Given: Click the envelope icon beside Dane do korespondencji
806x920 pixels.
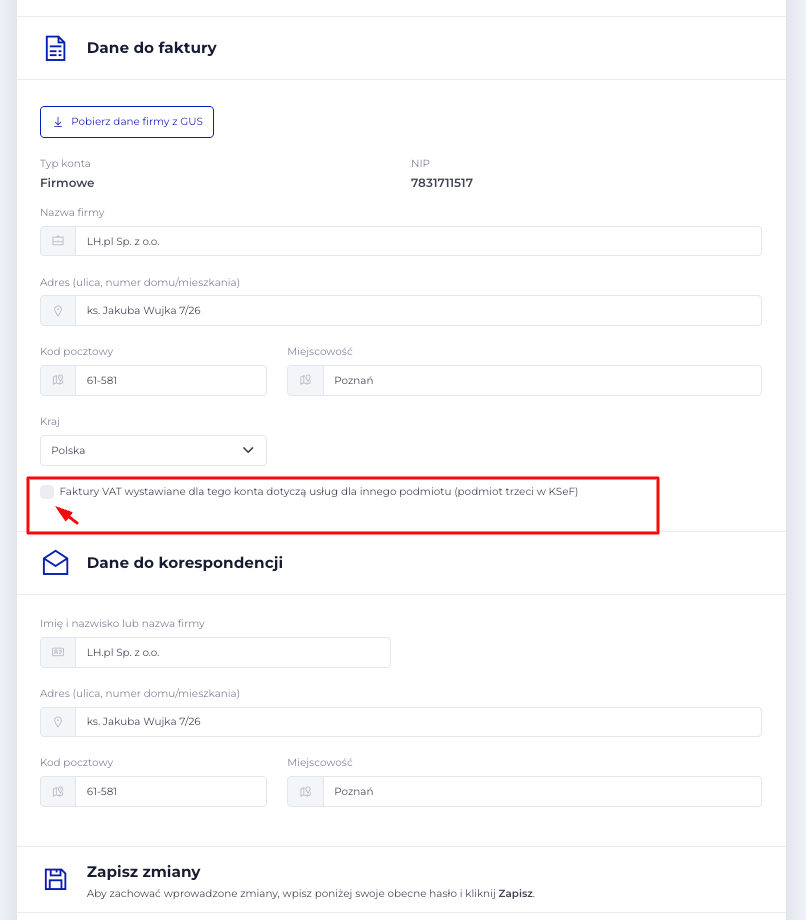Looking at the screenshot, I should point(56,563).
